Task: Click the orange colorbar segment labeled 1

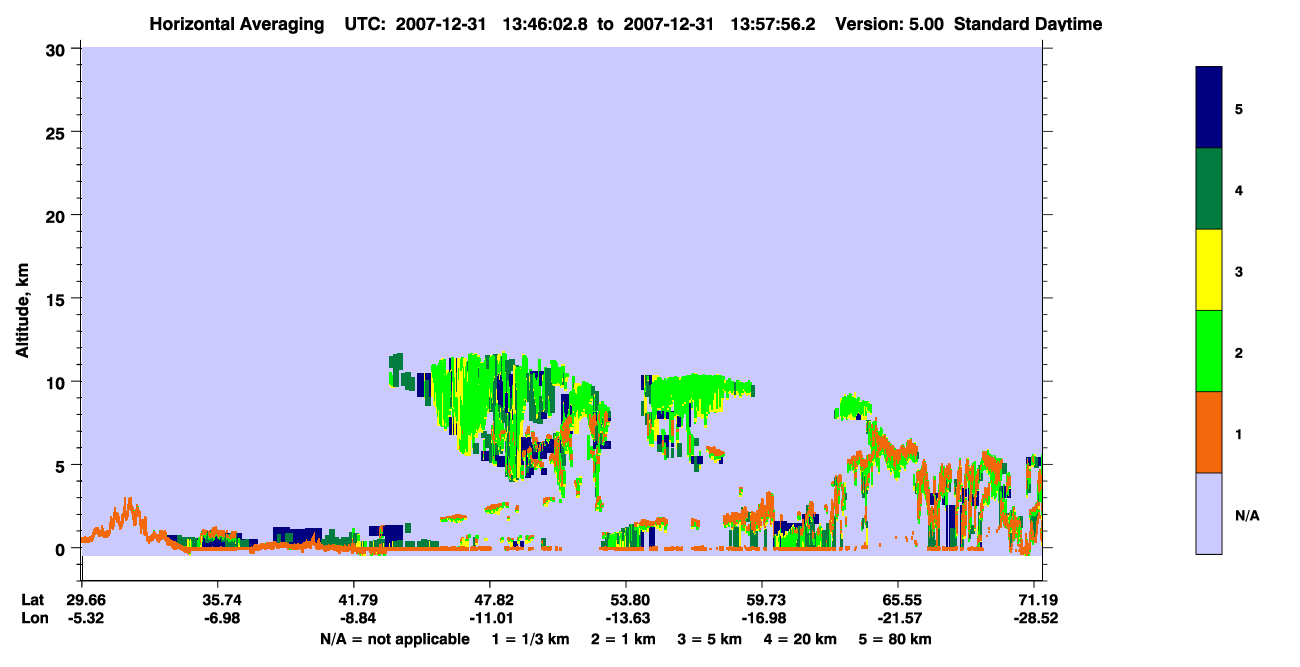Action: [x=1209, y=432]
